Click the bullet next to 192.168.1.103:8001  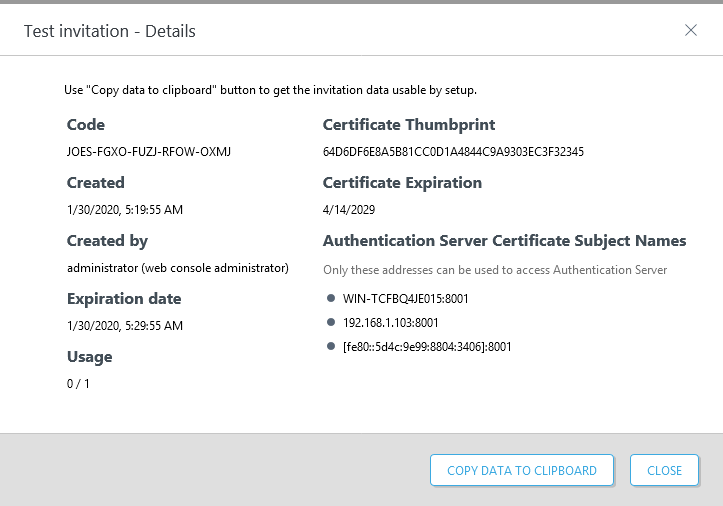(x=330, y=322)
